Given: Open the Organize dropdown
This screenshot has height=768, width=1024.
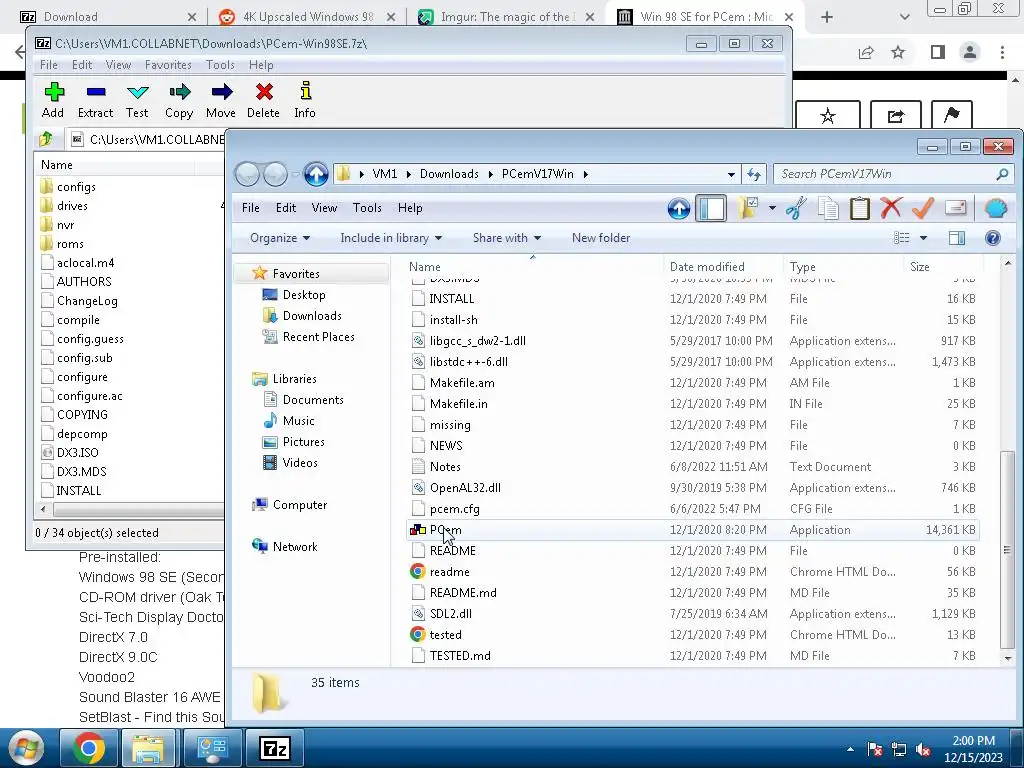Looking at the screenshot, I should point(280,238).
